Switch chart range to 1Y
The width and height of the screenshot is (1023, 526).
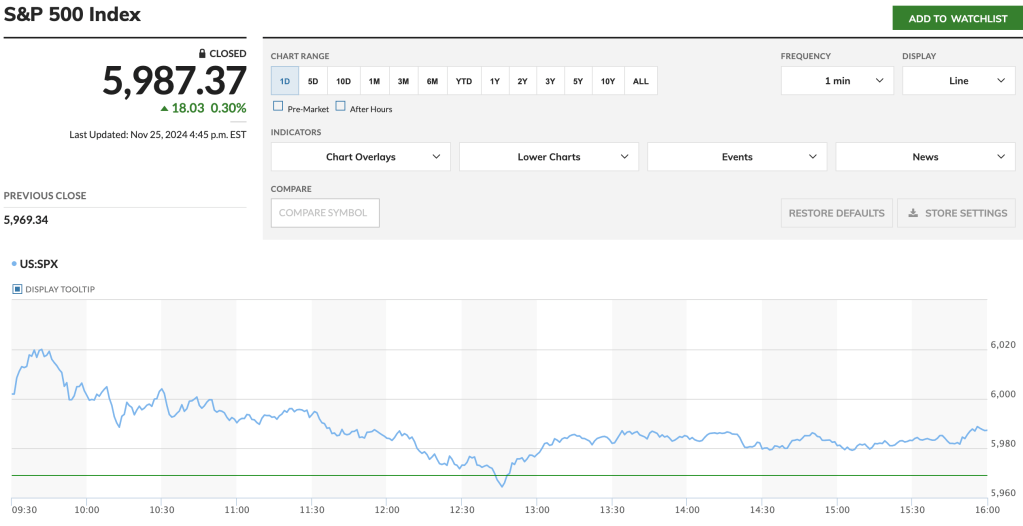(495, 81)
